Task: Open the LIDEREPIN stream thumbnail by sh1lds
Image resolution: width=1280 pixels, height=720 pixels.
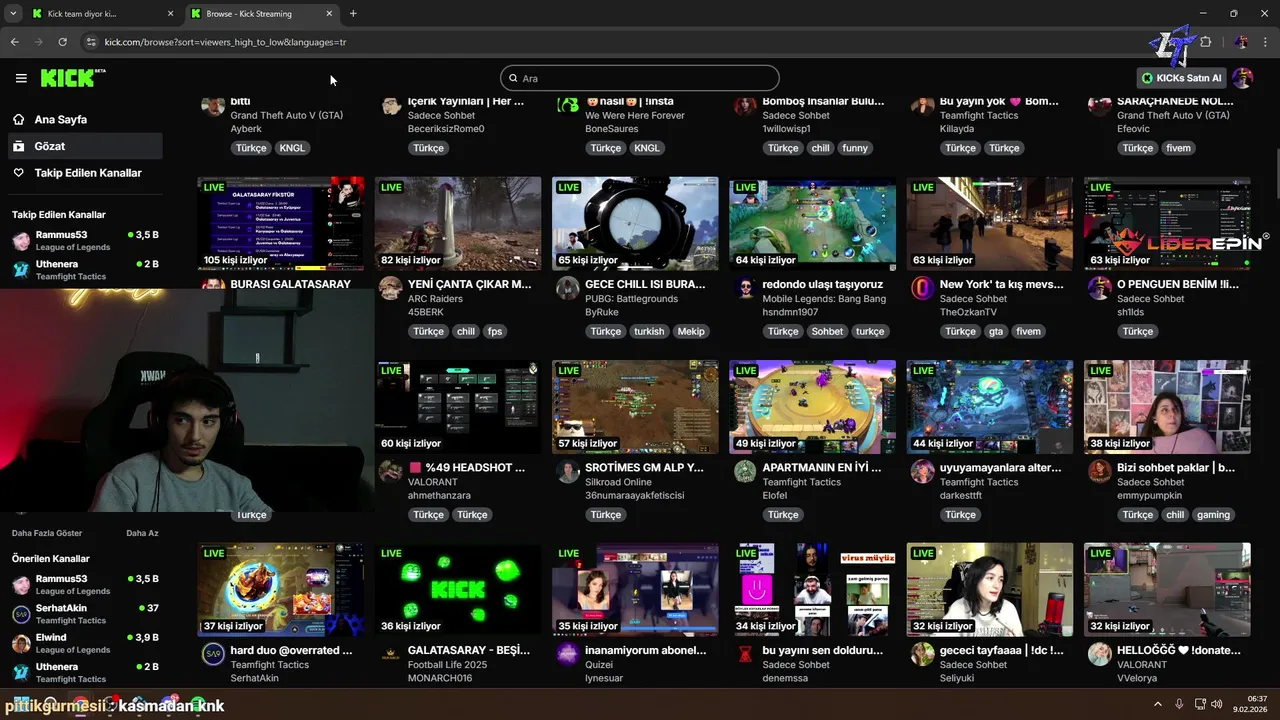Action: pos(1167,224)
